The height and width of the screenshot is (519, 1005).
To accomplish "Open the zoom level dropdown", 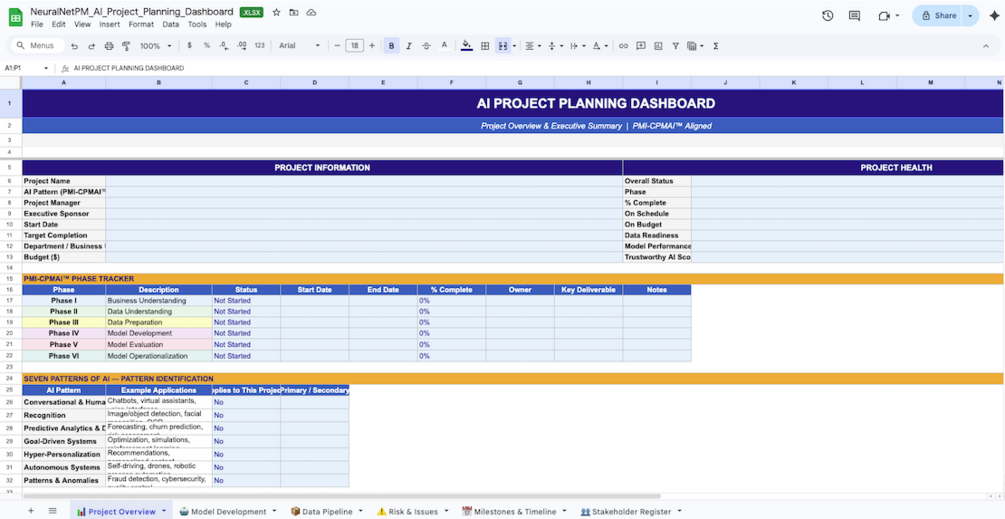I will pyautogui.click(x=156, y=46).
